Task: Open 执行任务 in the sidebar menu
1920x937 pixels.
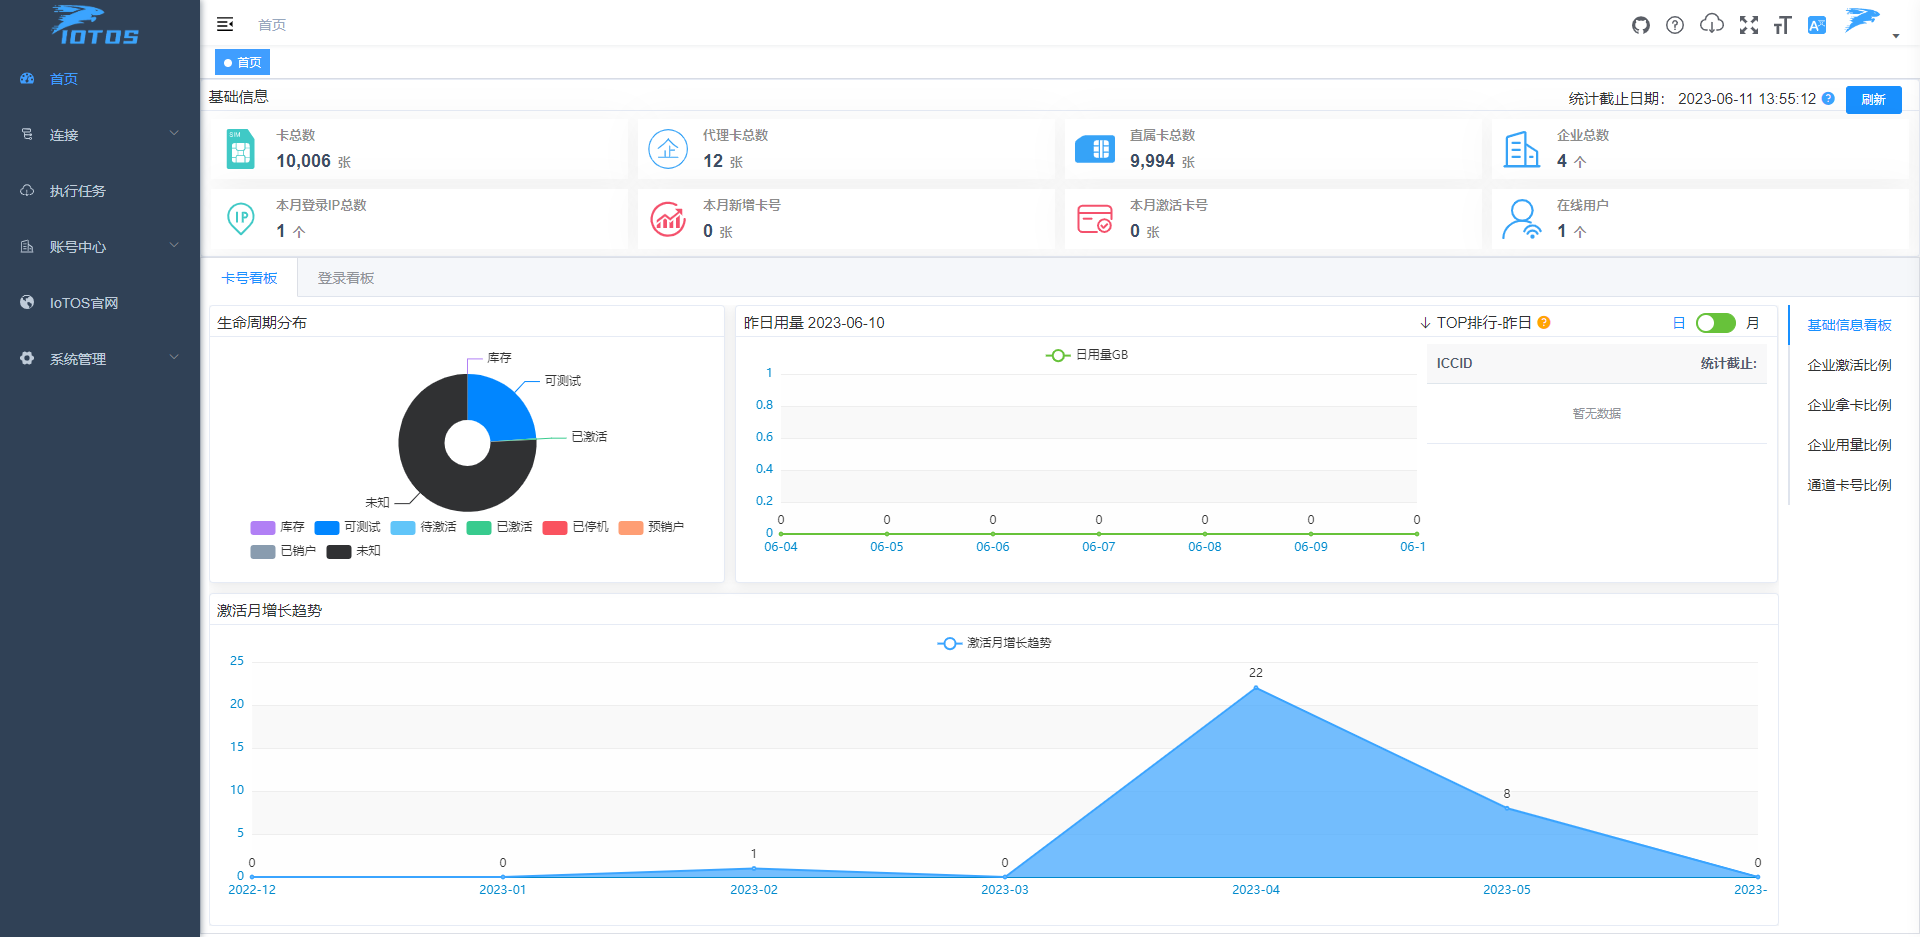Action: [x=100, y=190]
